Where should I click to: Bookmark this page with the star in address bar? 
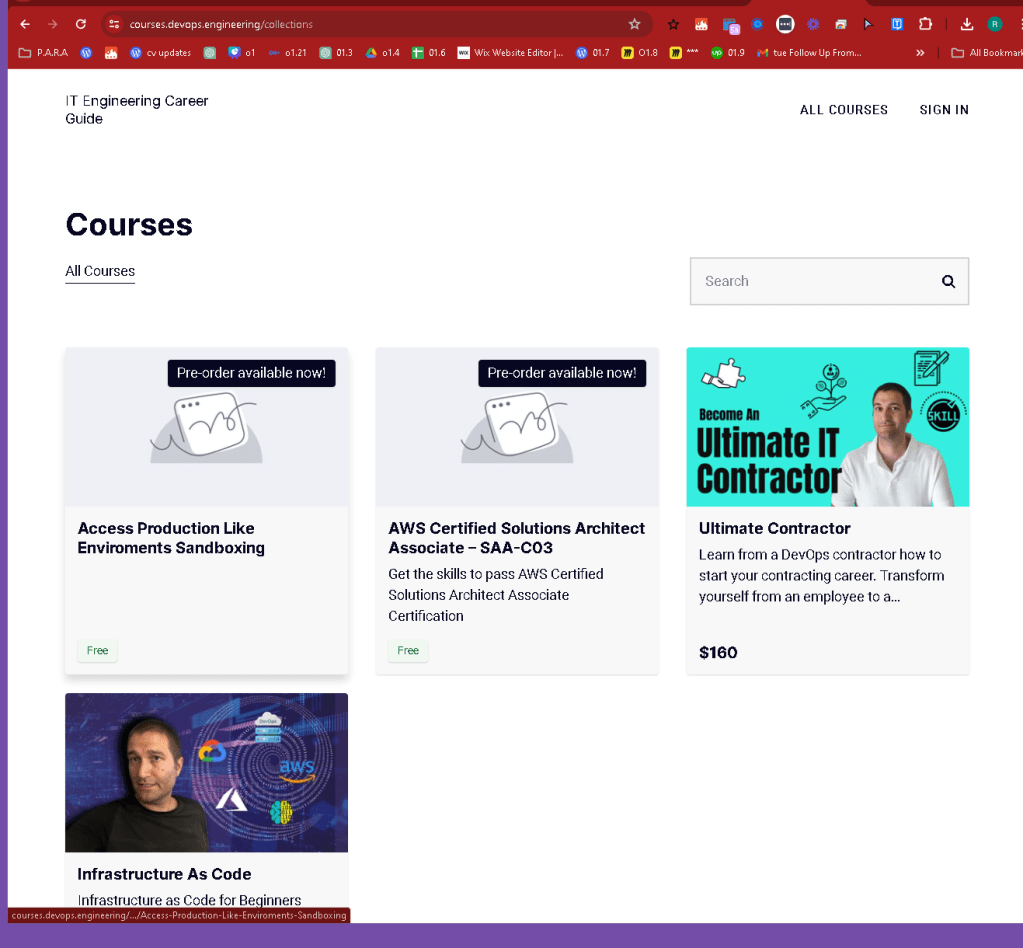point(634,24)
